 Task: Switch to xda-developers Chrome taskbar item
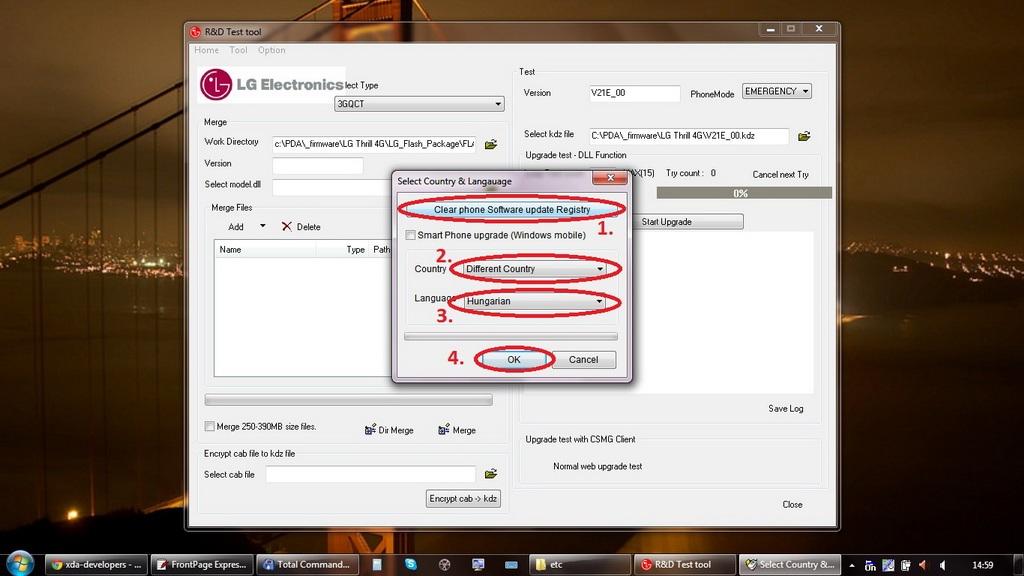(97, 564)
